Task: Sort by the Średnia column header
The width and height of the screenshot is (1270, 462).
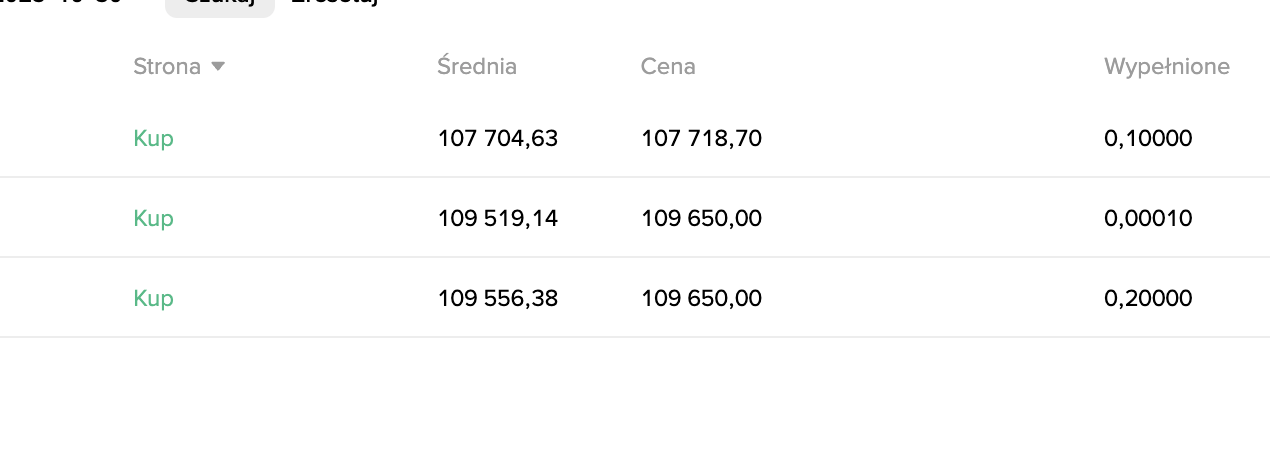Action: 477,67
